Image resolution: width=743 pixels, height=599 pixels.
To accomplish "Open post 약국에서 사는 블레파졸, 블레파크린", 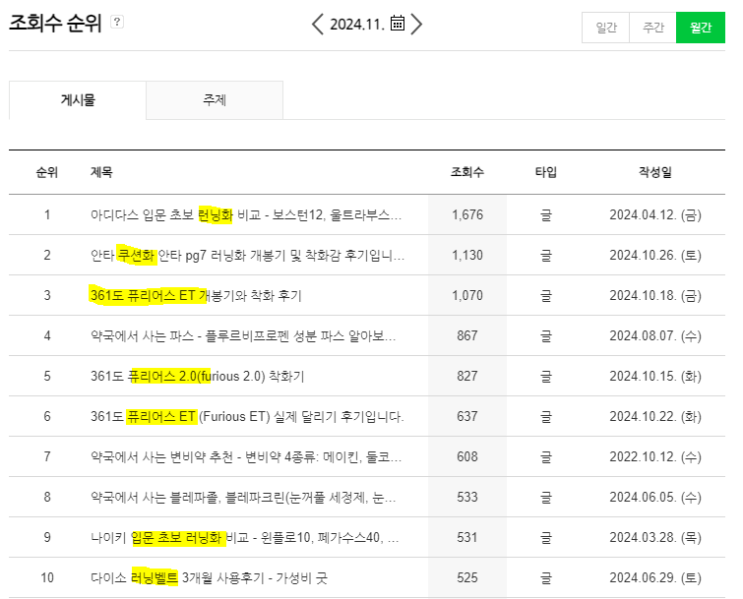I will point(244,497).
